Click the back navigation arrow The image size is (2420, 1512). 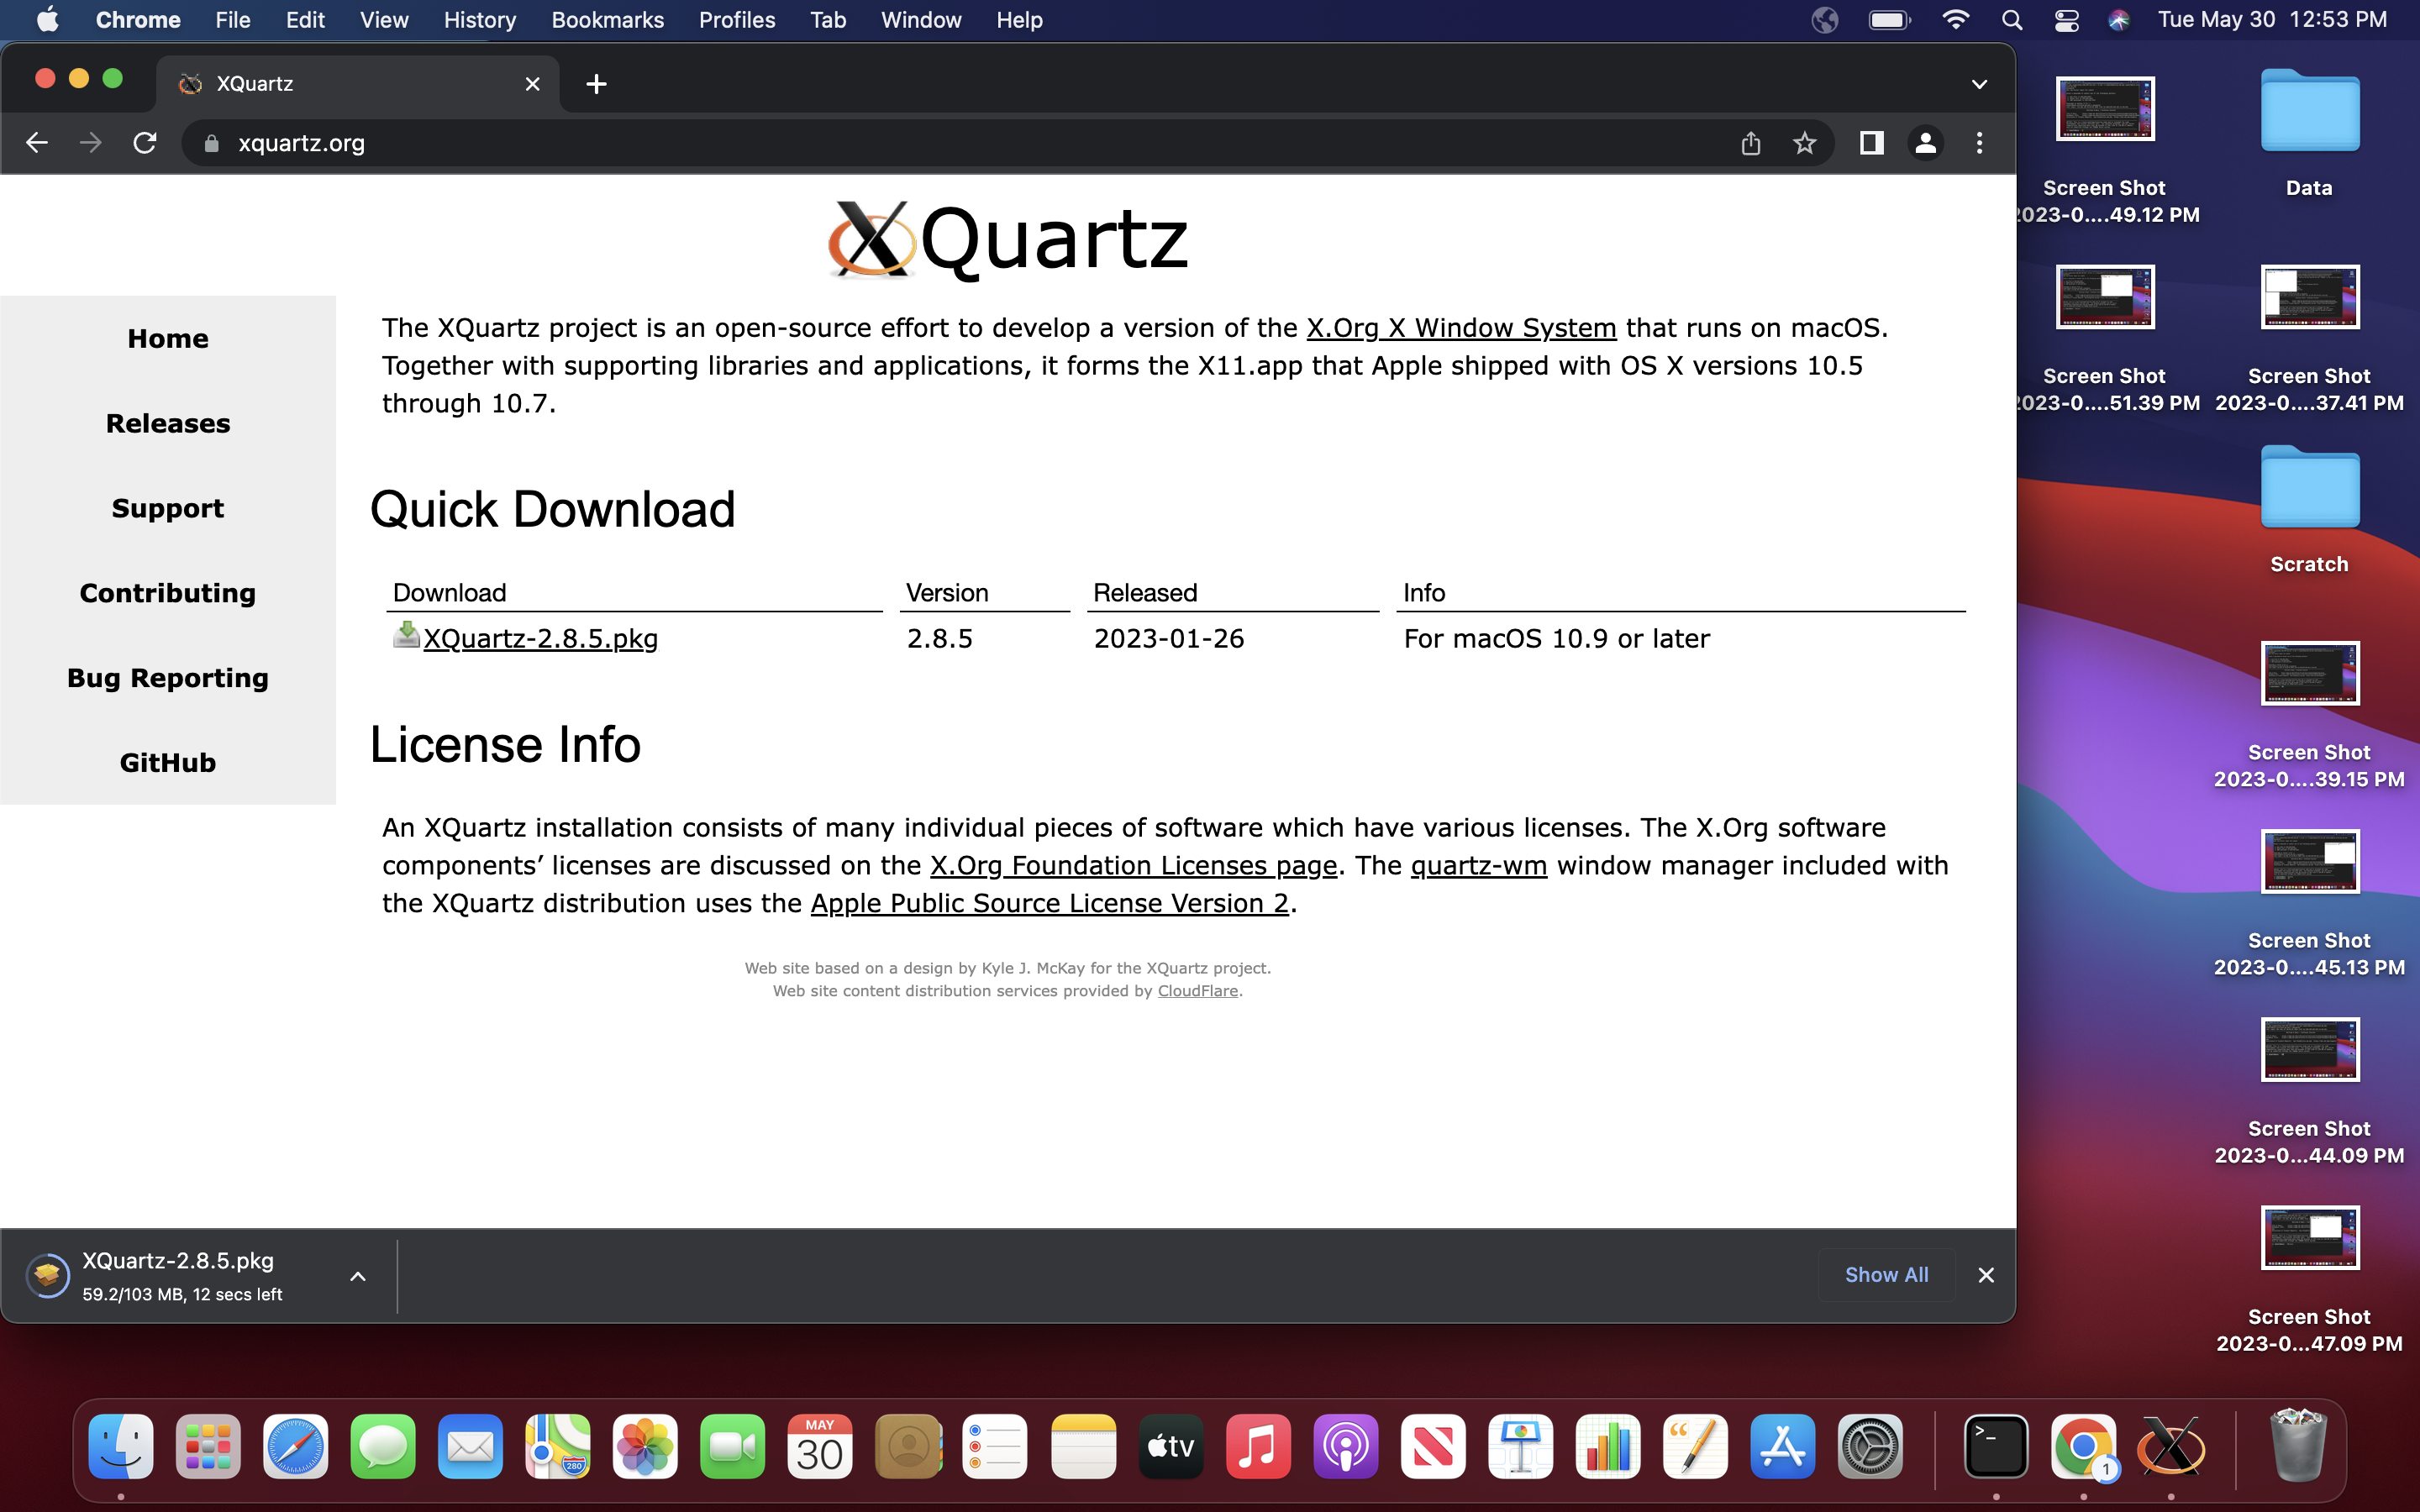pos(37,143)
